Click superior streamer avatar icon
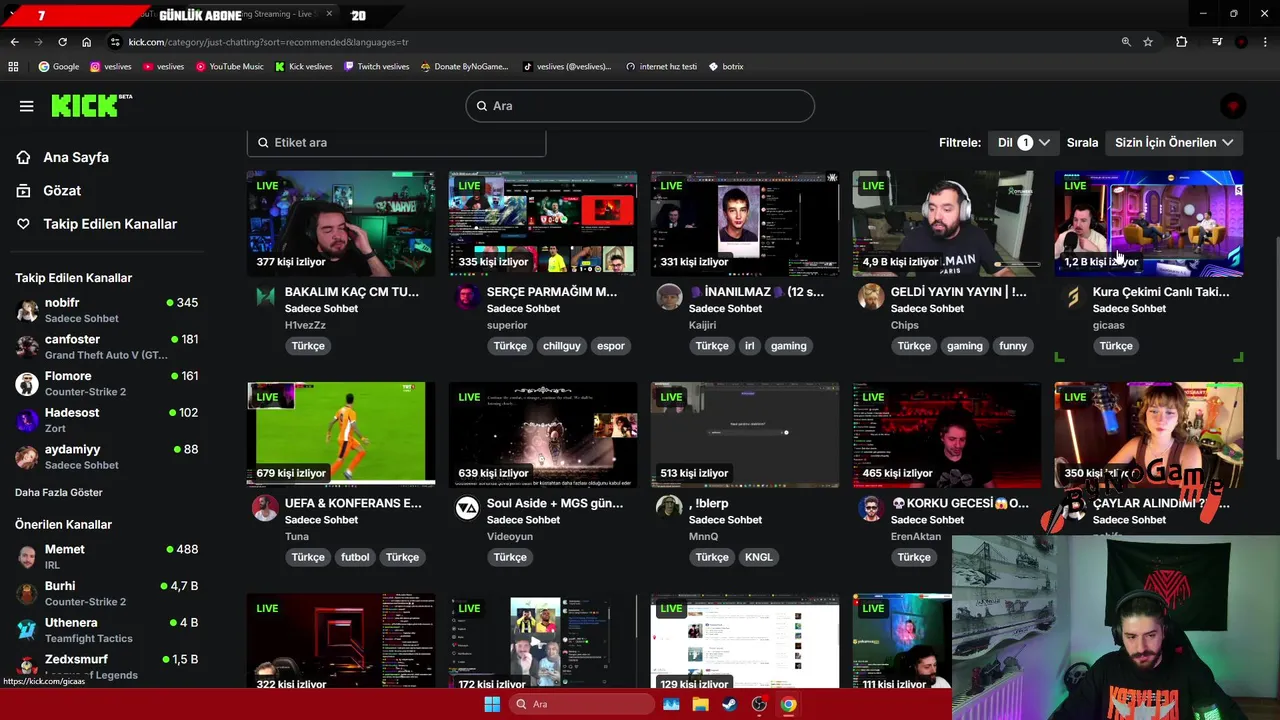This screenshot has width=1280, height=720. click(x=467, y=297)
